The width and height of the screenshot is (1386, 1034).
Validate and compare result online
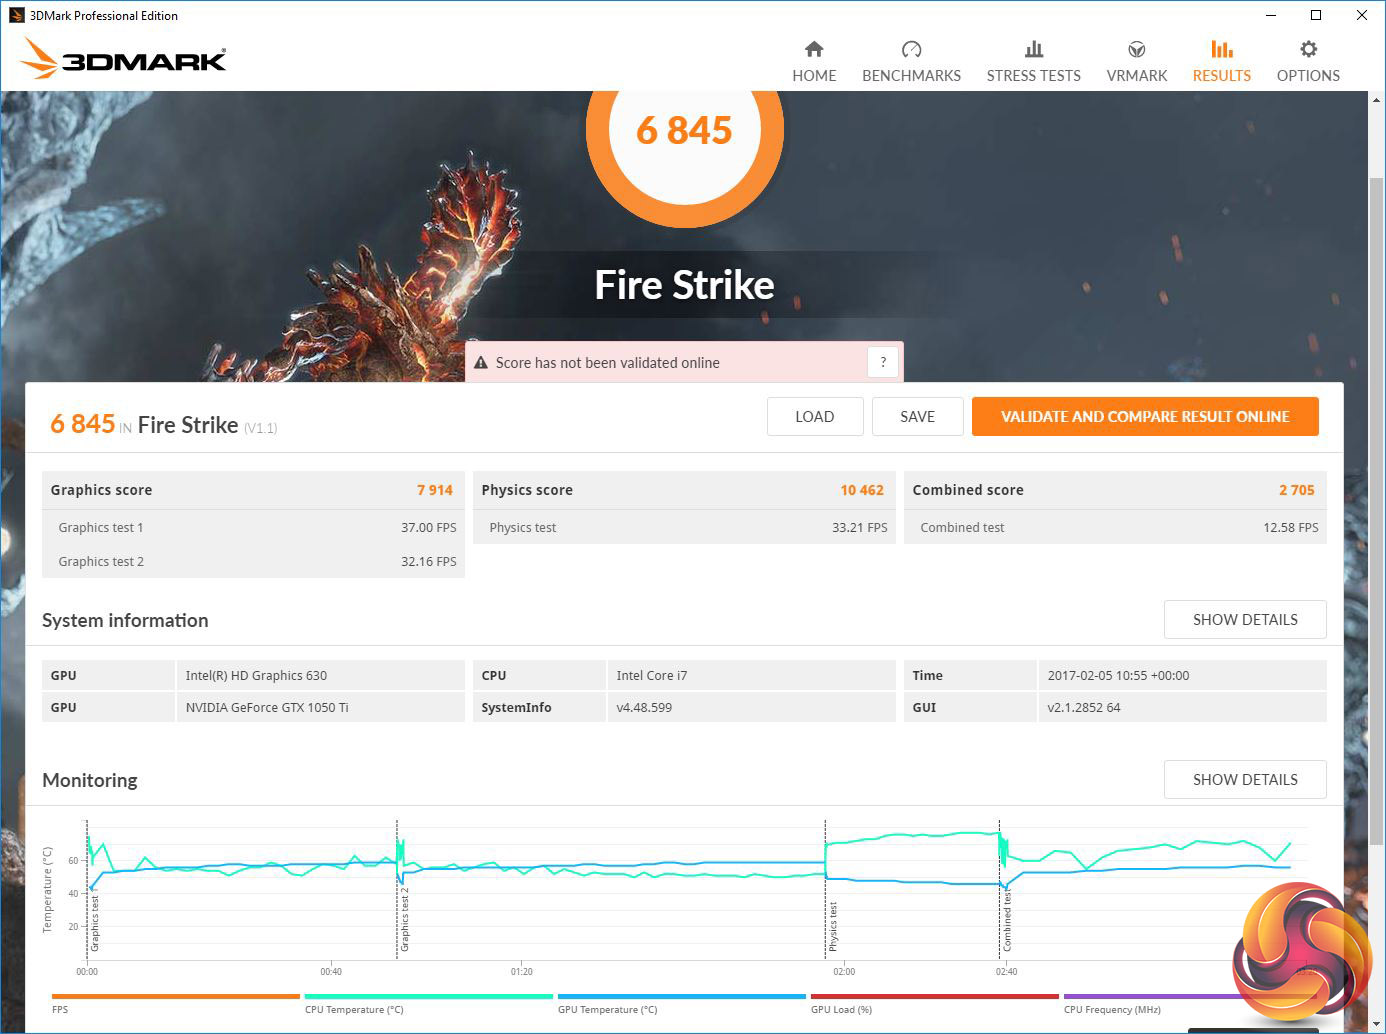[1144, 417]
